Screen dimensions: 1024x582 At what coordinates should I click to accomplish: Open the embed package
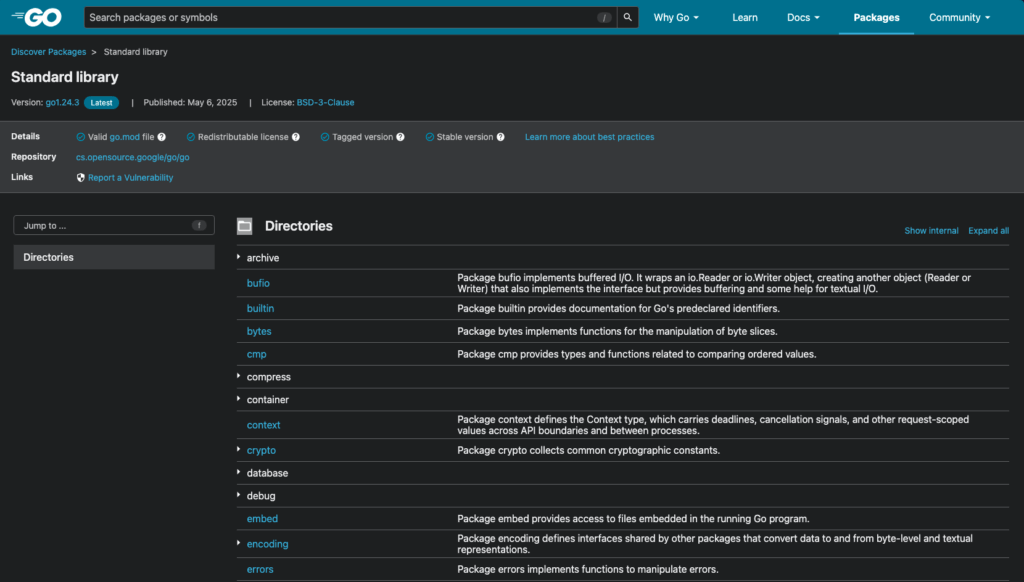(262, 519)
